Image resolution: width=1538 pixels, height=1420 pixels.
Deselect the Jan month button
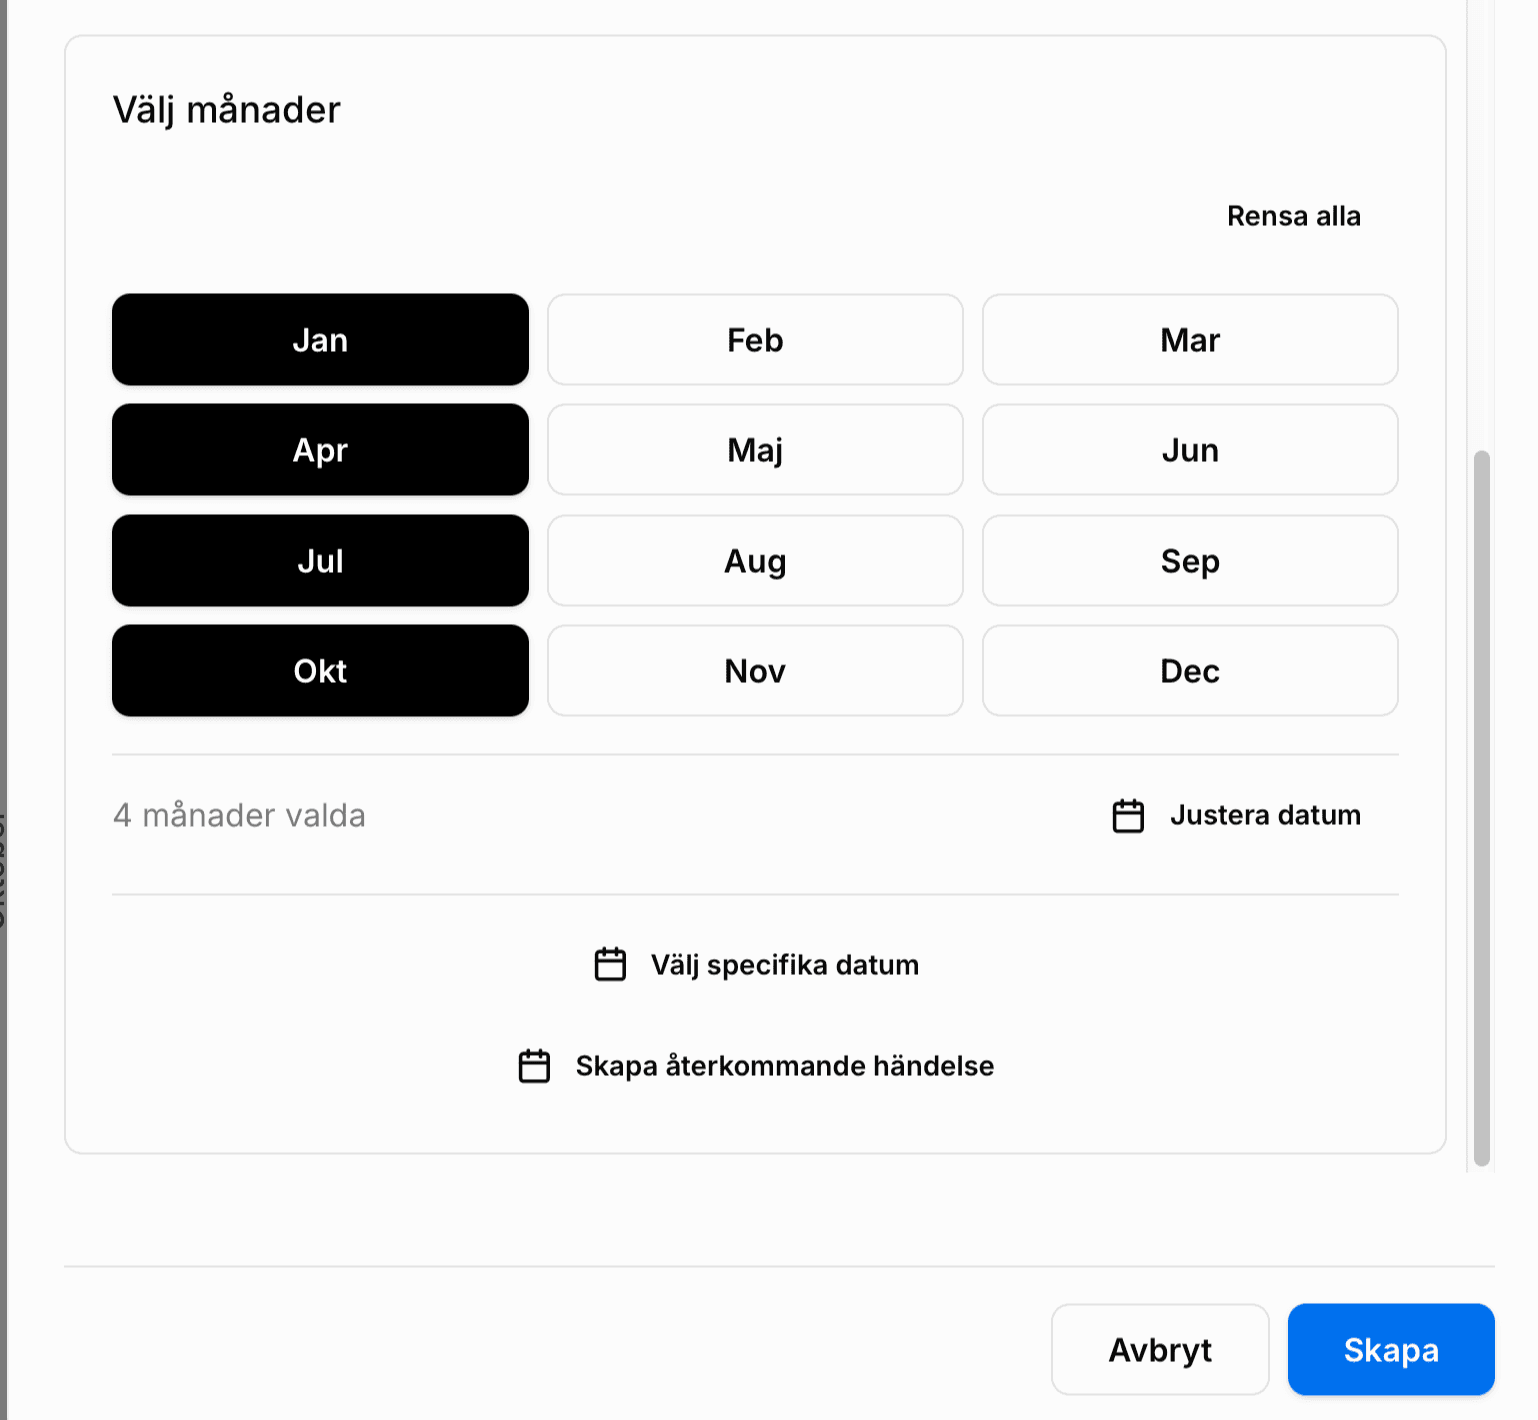(320, 340)
